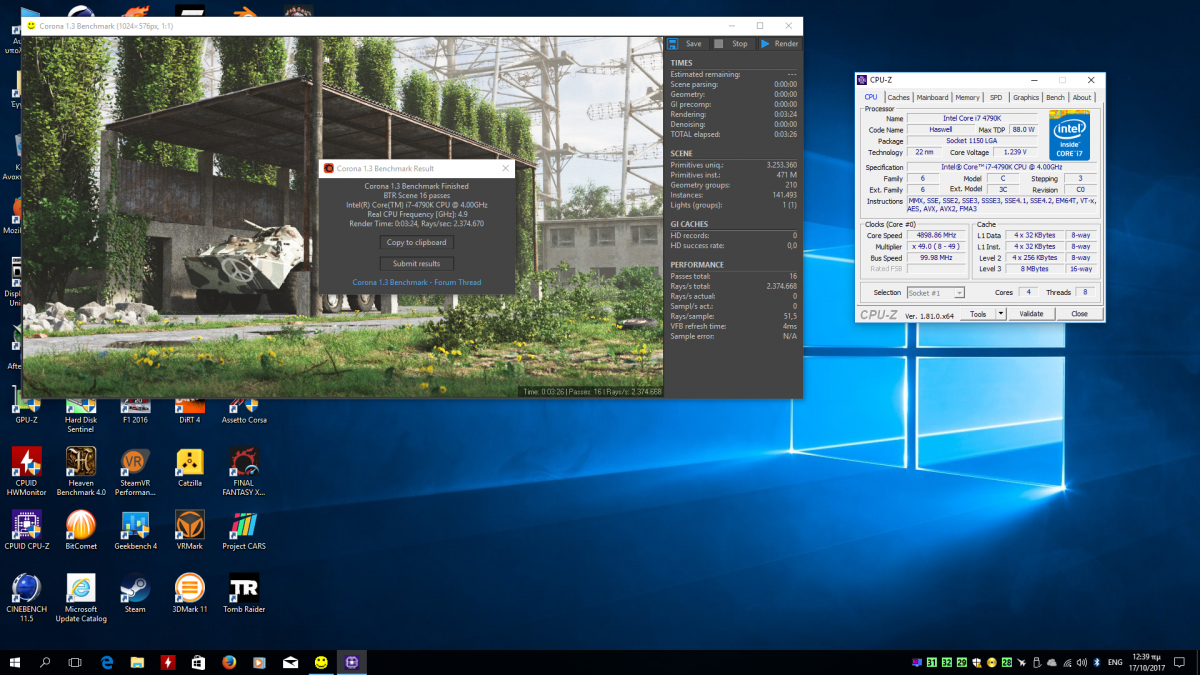Switch to the Mainboard tab in CPU-Z
This screenshot has width=1200, height=675.
(x=933, y=97)
